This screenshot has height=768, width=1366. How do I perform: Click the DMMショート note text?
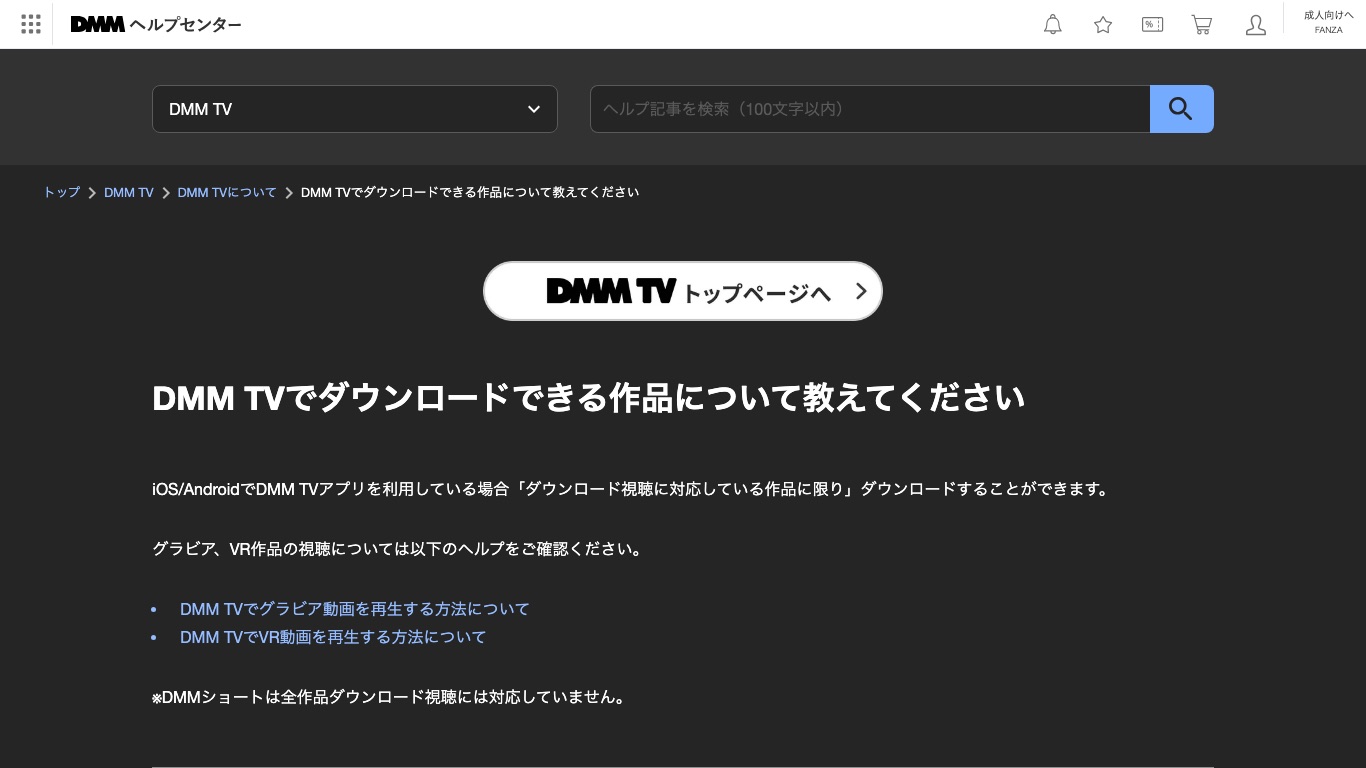pyautogui.click(x=391, y=697)
